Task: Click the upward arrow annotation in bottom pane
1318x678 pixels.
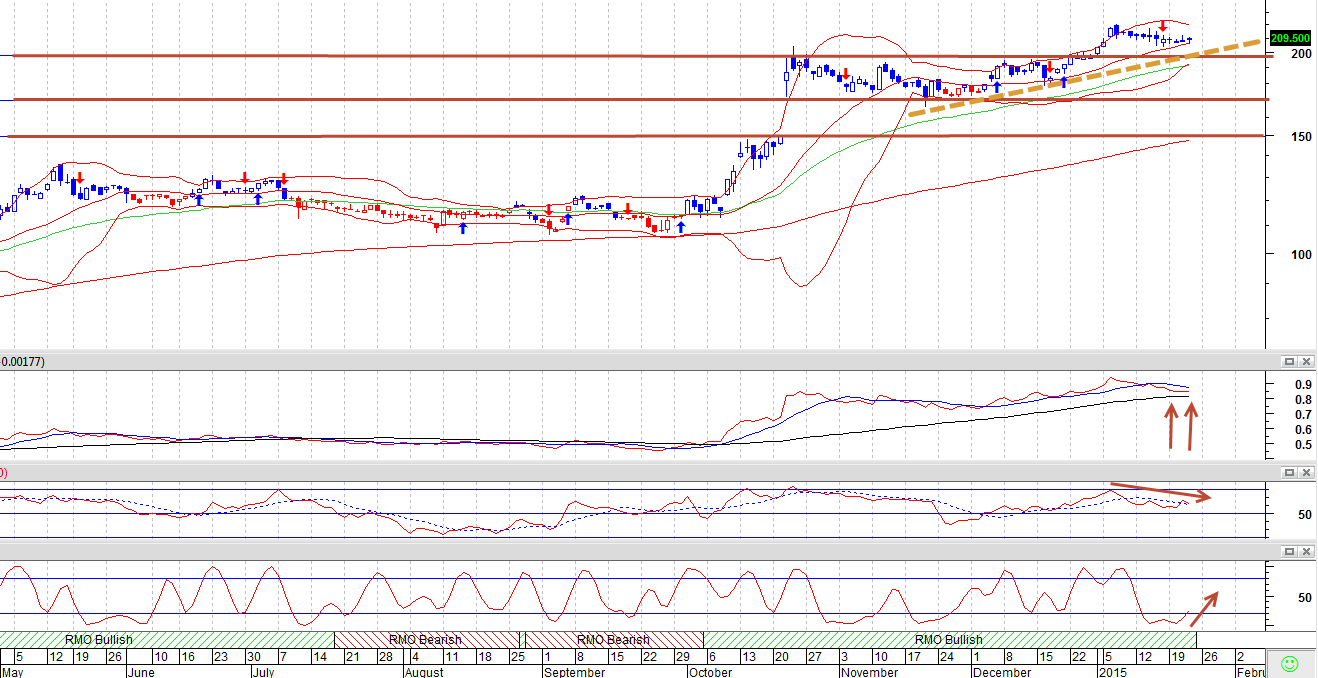Action: [x=1205, y=608]
